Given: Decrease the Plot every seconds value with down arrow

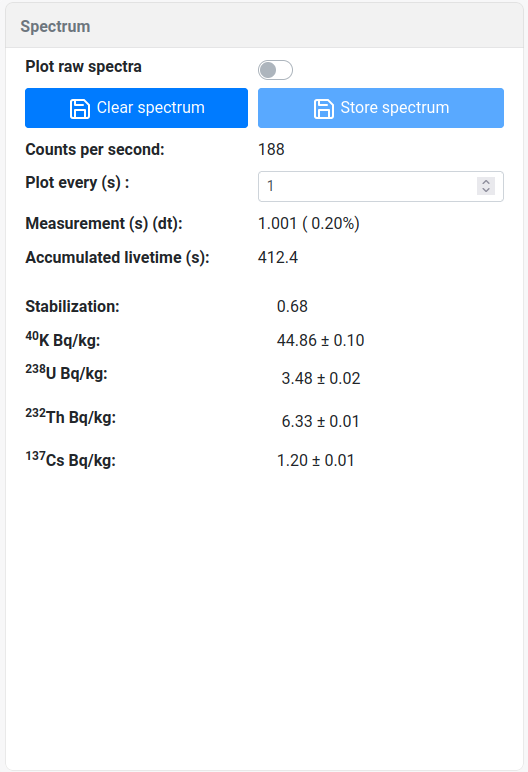Looking at the screenshot, I should pyautogui.click(x=486, y=190).
